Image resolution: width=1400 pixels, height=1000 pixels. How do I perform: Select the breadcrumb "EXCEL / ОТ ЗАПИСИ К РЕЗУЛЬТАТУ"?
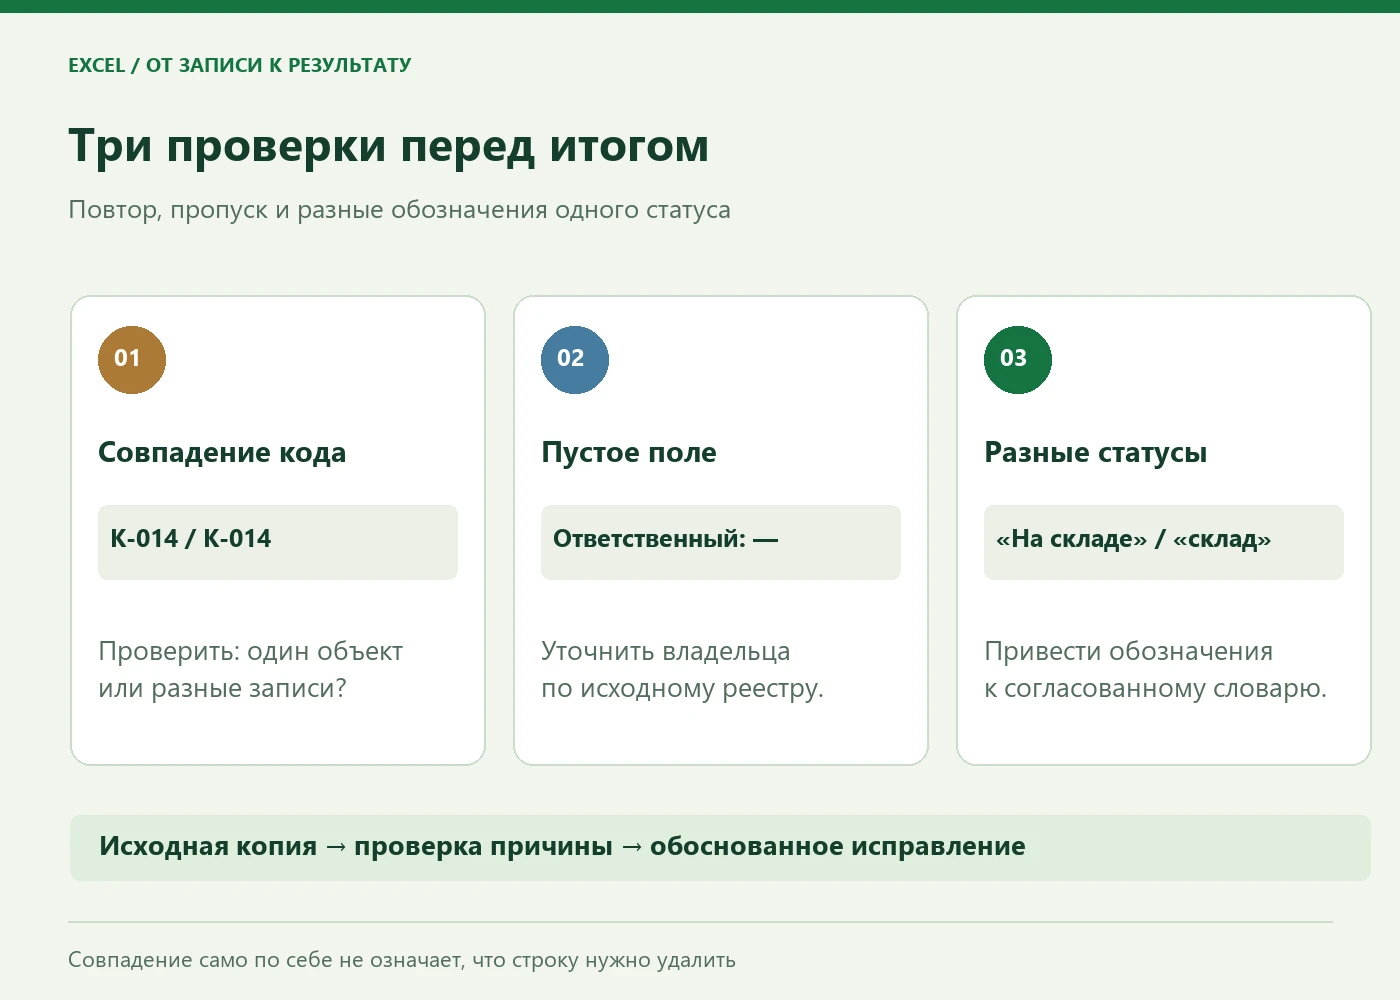(240, 66)
